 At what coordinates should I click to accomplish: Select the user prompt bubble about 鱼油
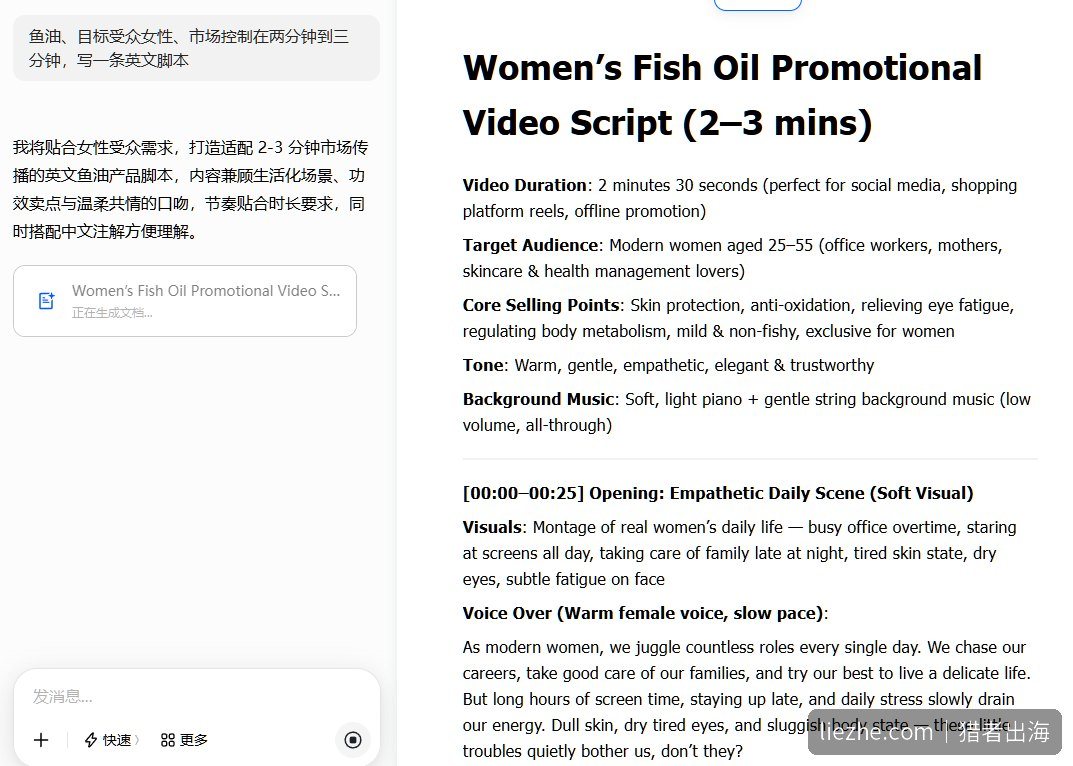196,48
